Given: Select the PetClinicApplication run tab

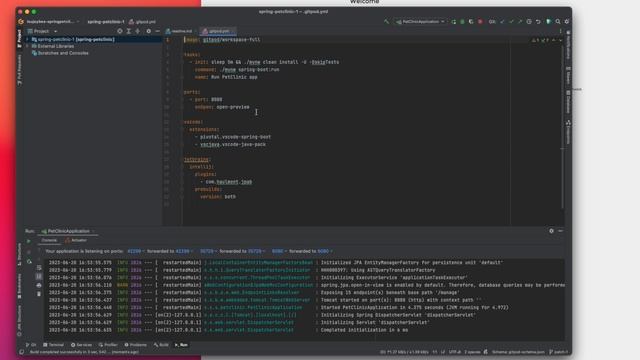Looking at the screenshot, I should click(68, 231).
